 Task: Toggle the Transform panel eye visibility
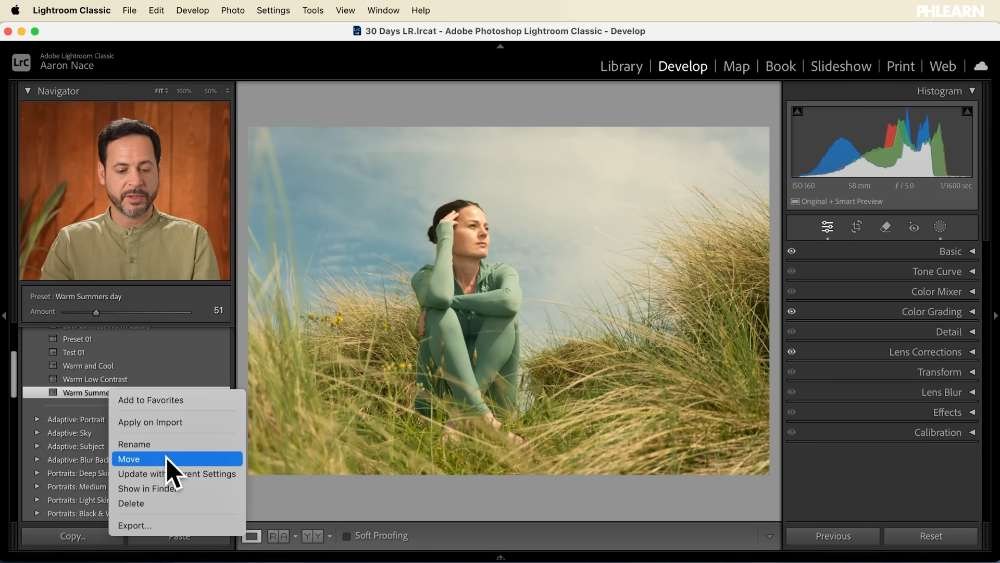pyautogui.click(x=791, y=372)
